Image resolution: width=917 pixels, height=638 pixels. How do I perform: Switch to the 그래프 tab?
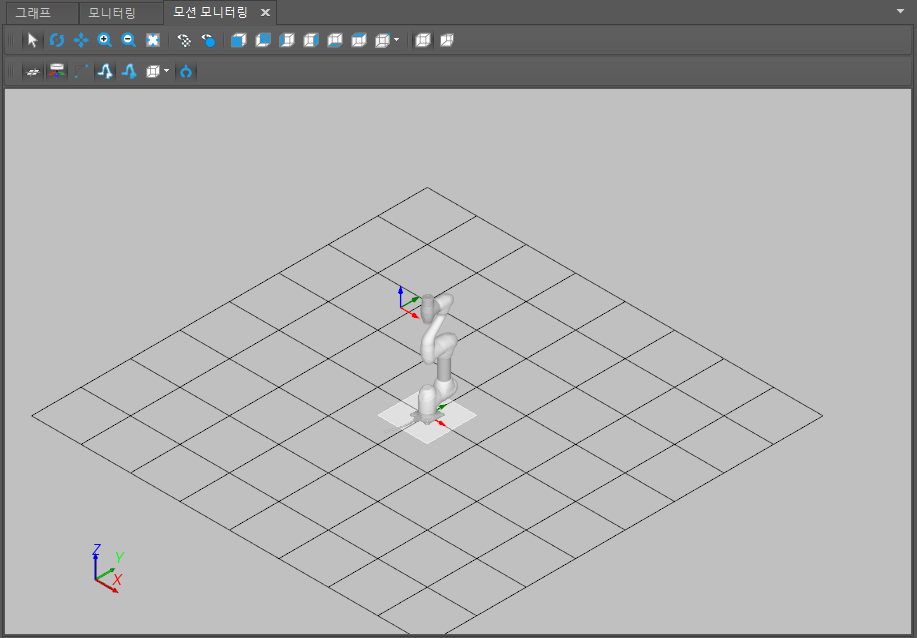tap(34, 13)
